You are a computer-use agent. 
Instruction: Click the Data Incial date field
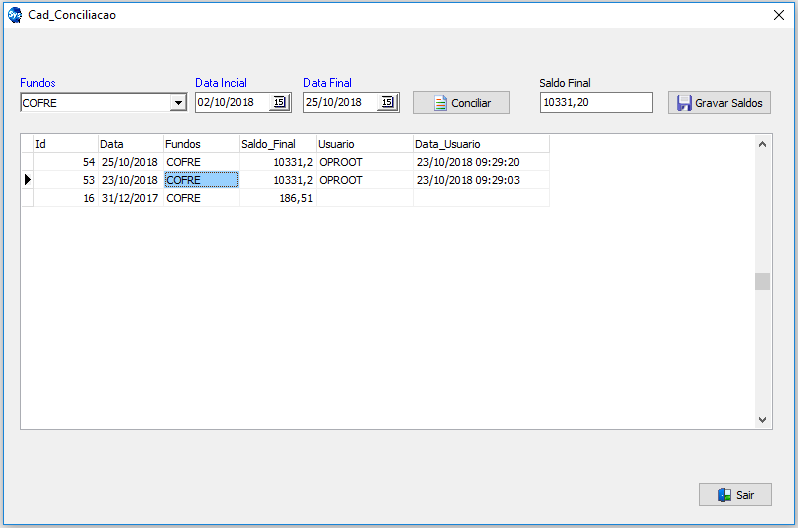click(231, 102)
